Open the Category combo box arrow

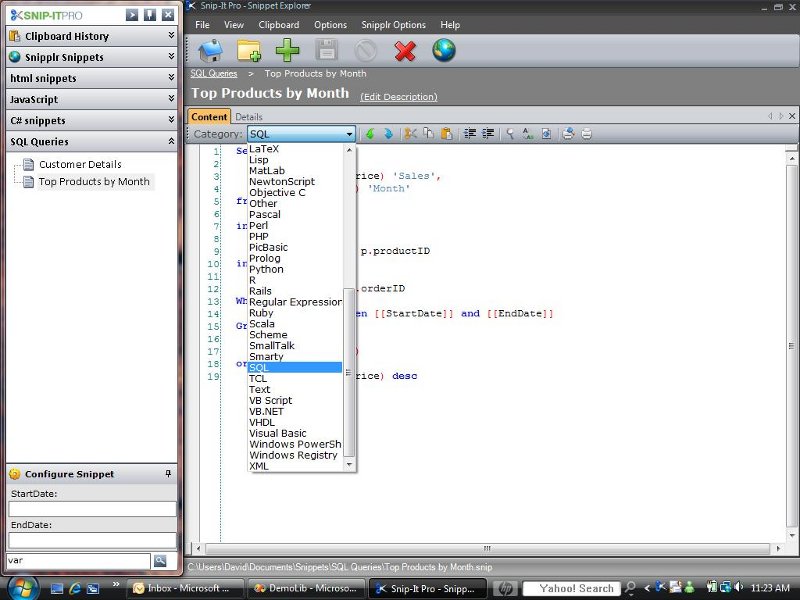[350, 134]
